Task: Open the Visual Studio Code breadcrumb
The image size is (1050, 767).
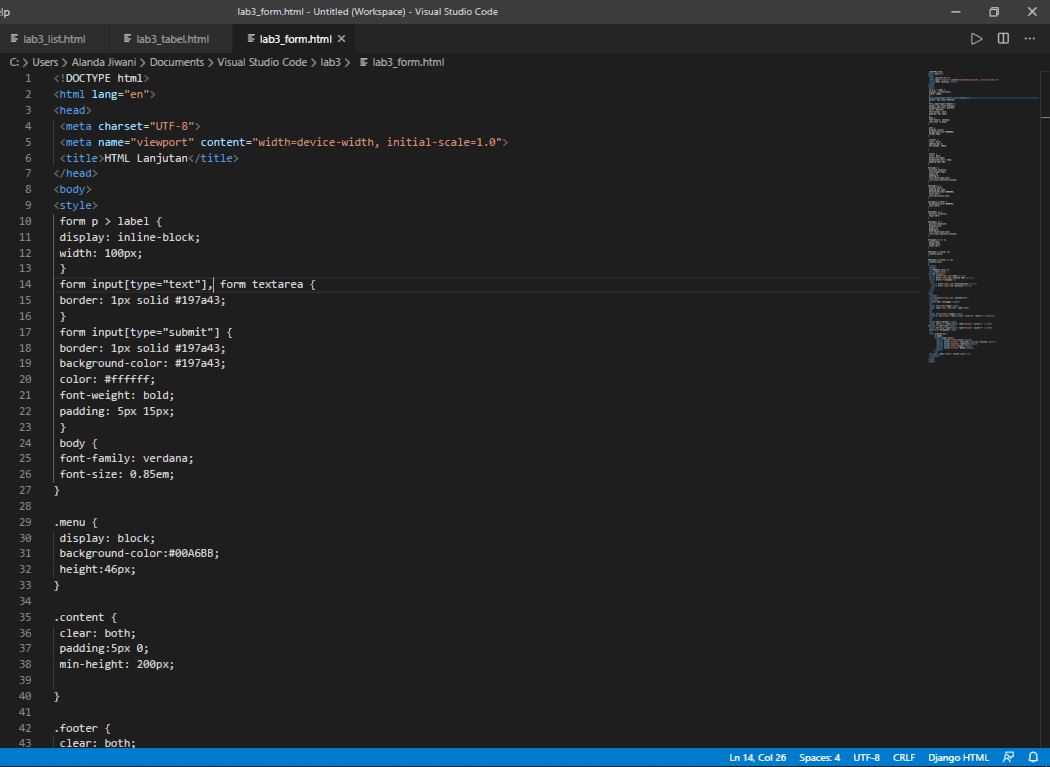Action: point(262,62)
